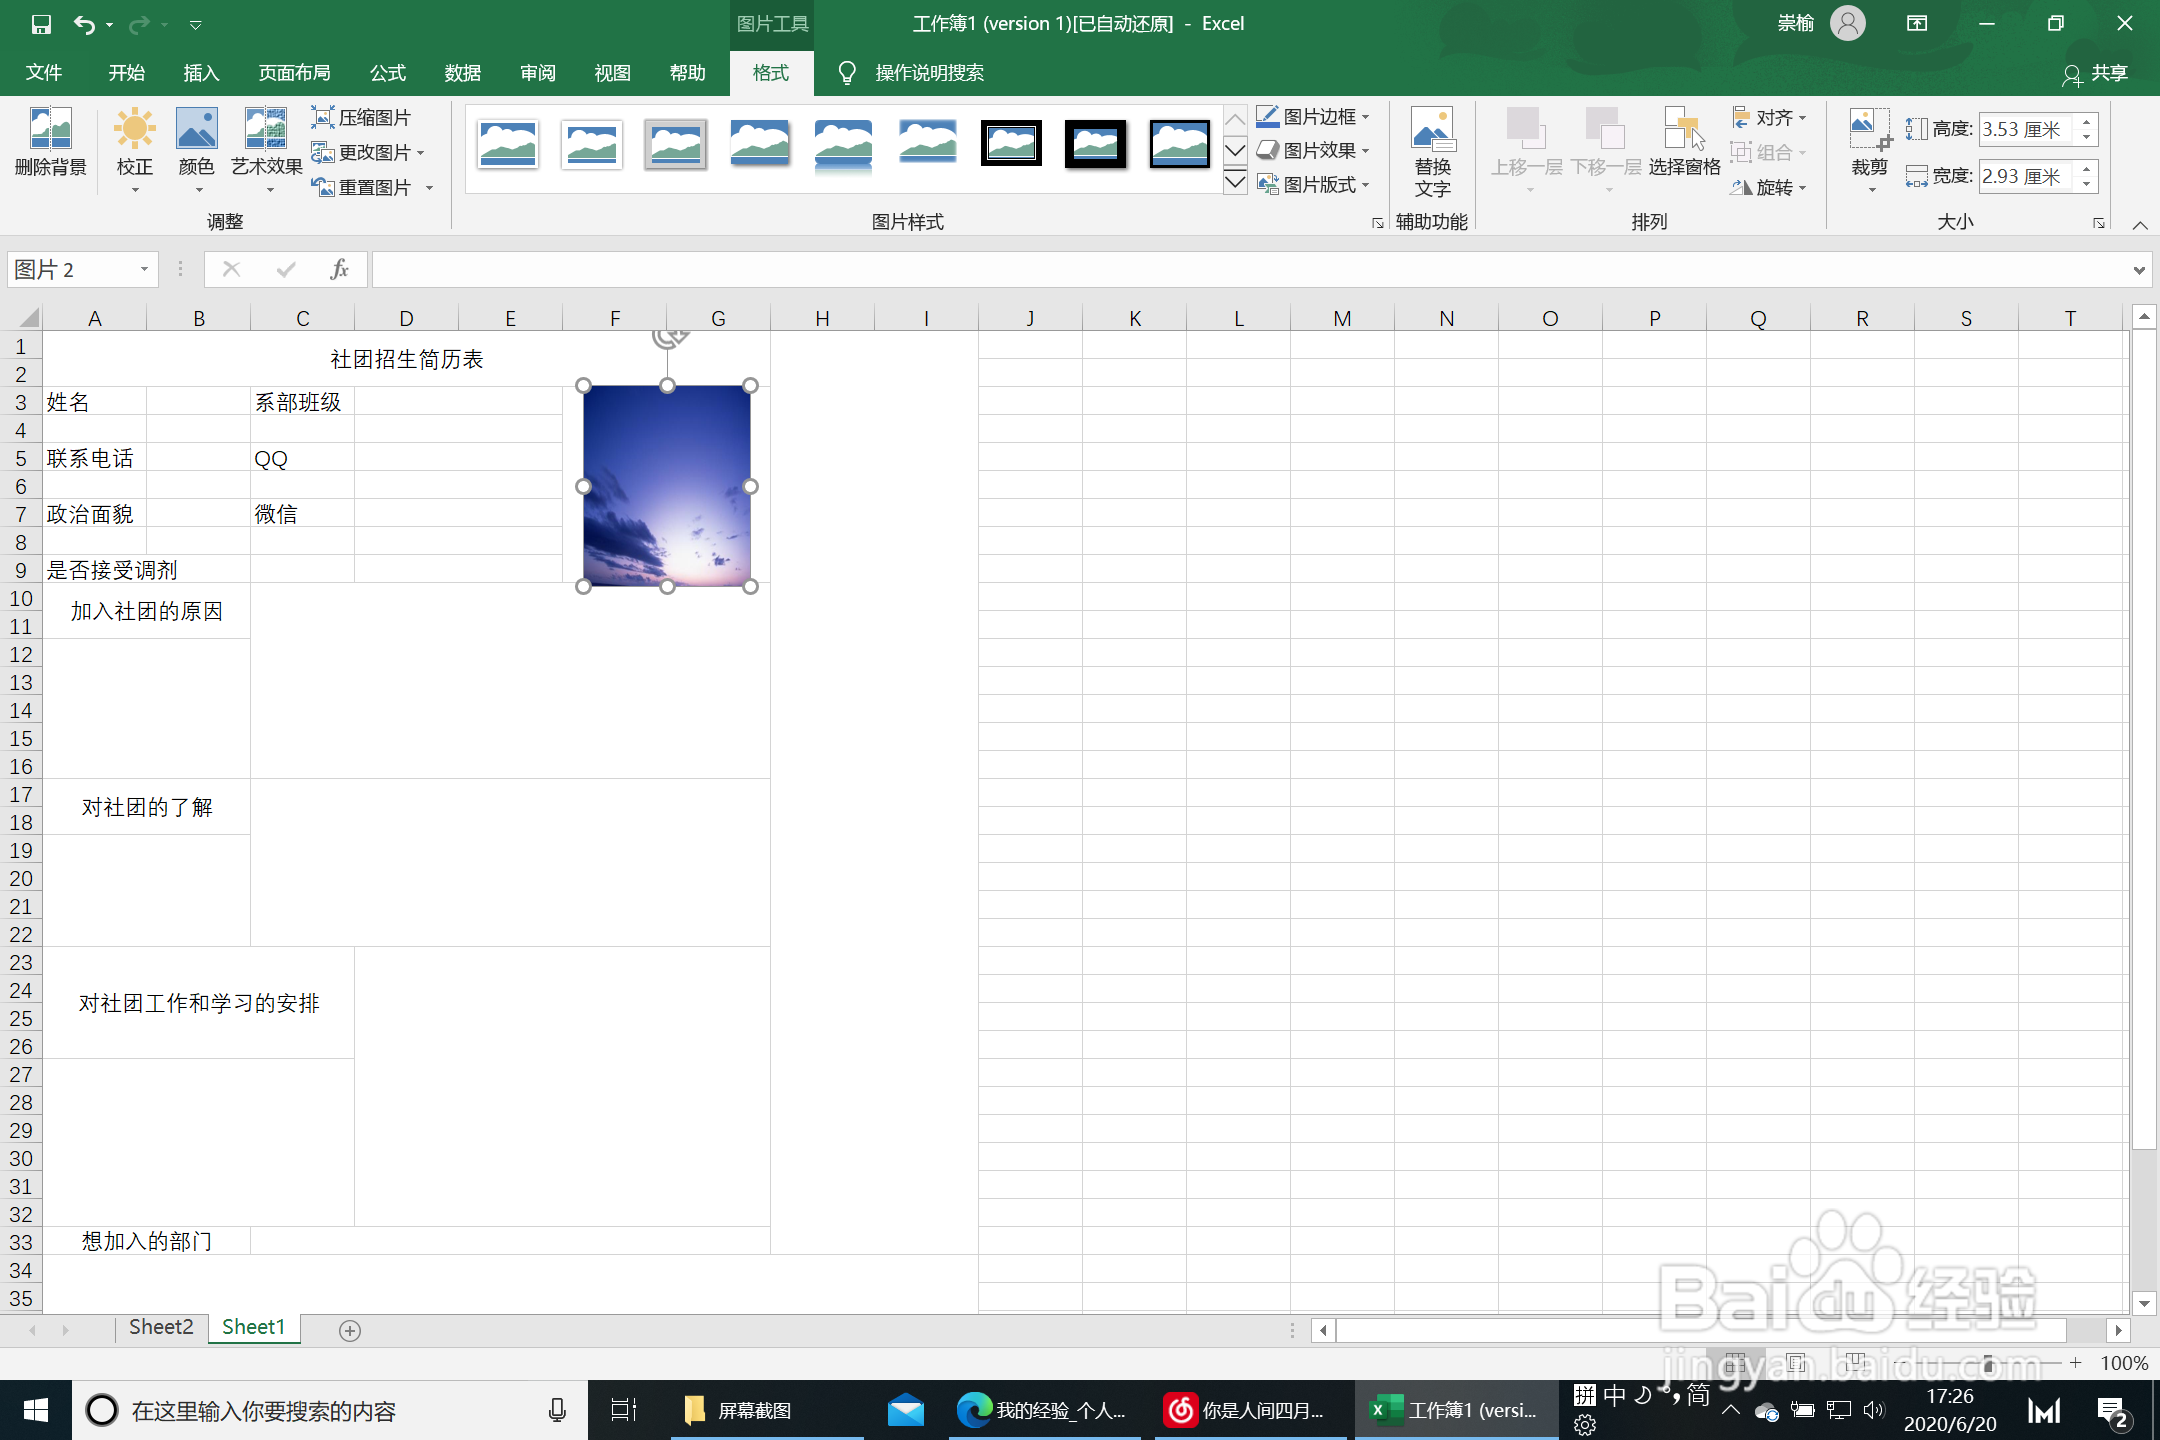Click Compress Pictures (压缩图片)
This screenshot has width=2160, height=1440.
362,118
